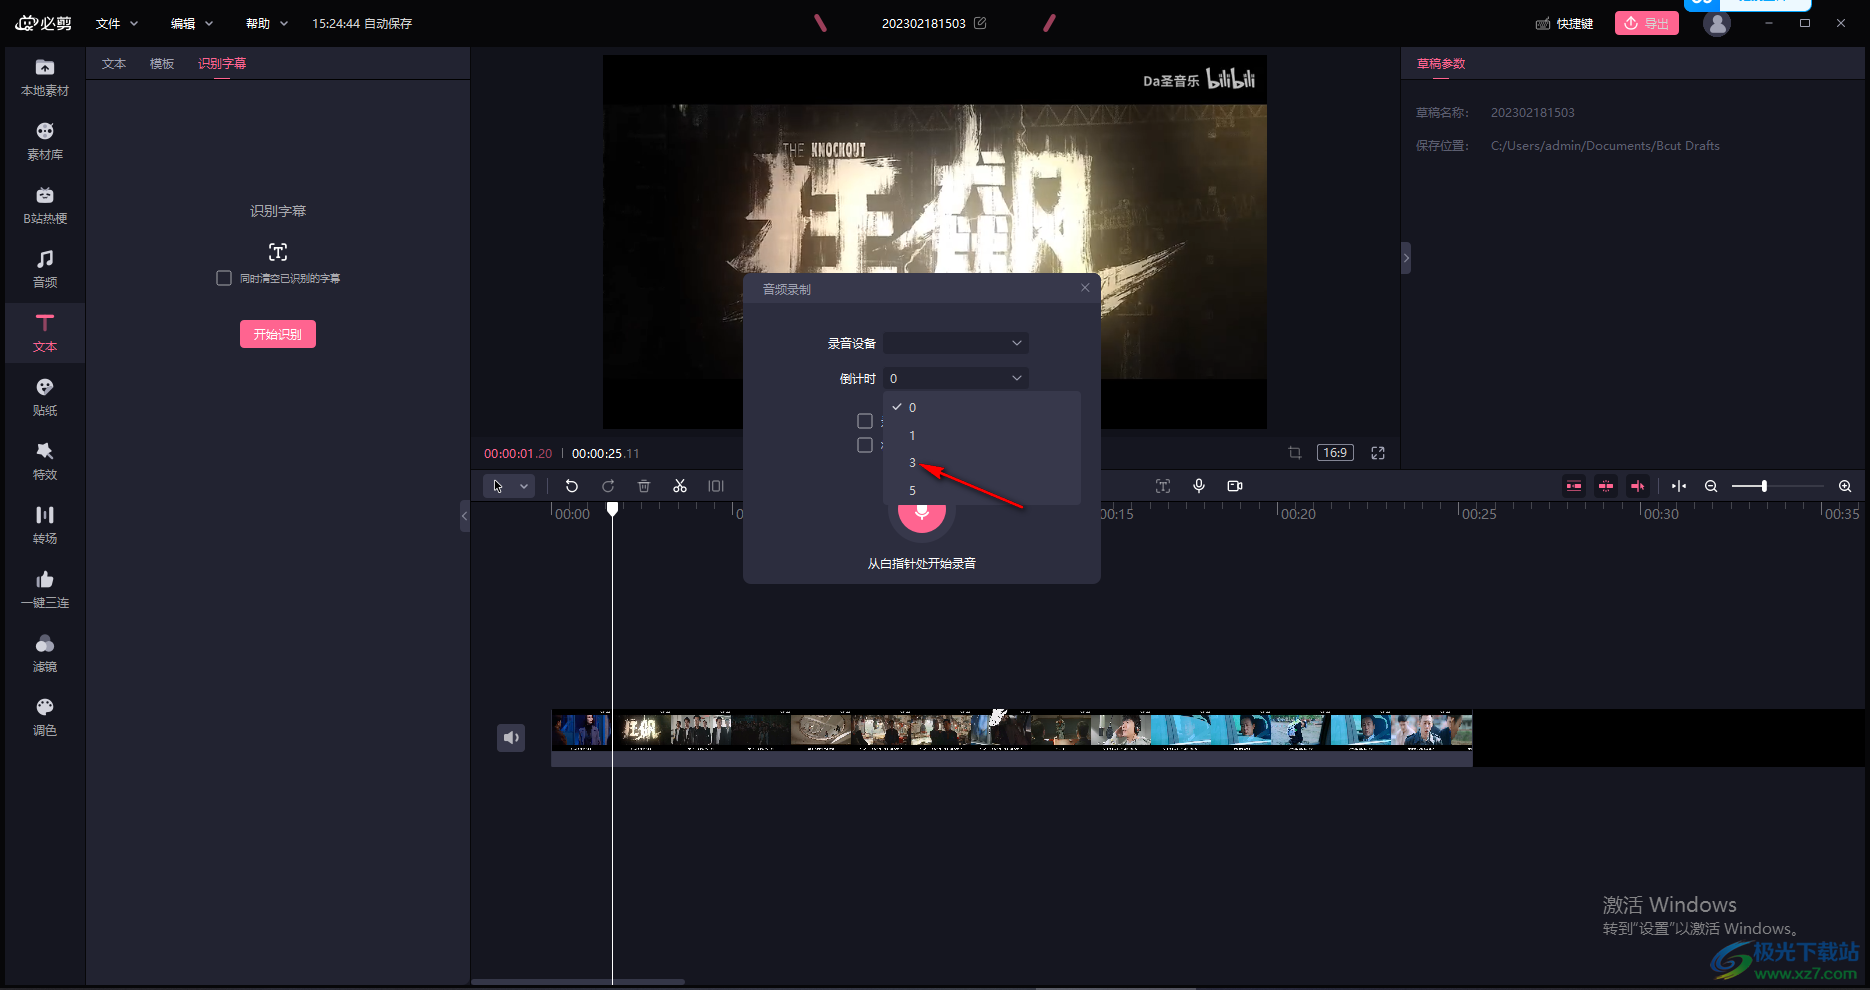The width and height of the screenshot is (1870, 990).
Task: Open the 特效 effects panel
Action: pos(45,462)
